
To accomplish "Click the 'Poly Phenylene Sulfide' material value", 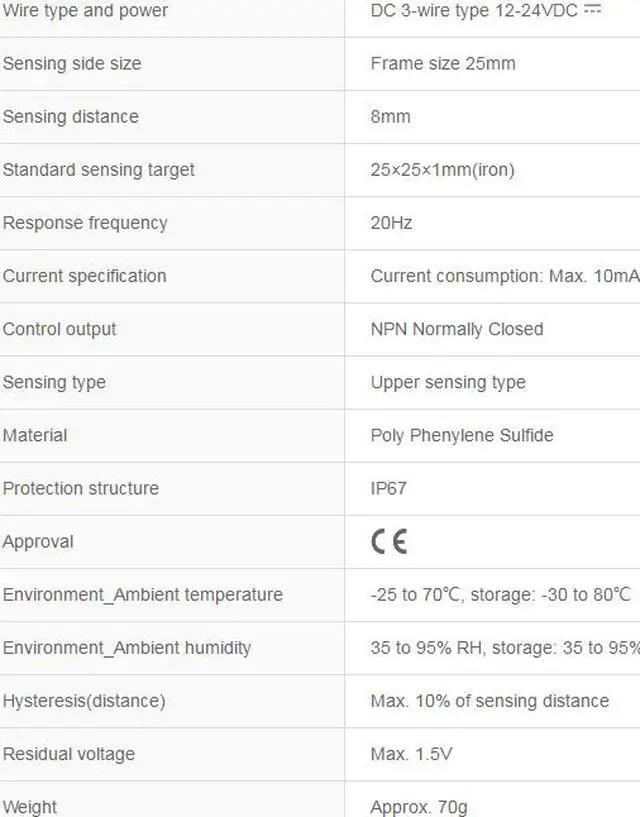I will click(x=462, y=434).
